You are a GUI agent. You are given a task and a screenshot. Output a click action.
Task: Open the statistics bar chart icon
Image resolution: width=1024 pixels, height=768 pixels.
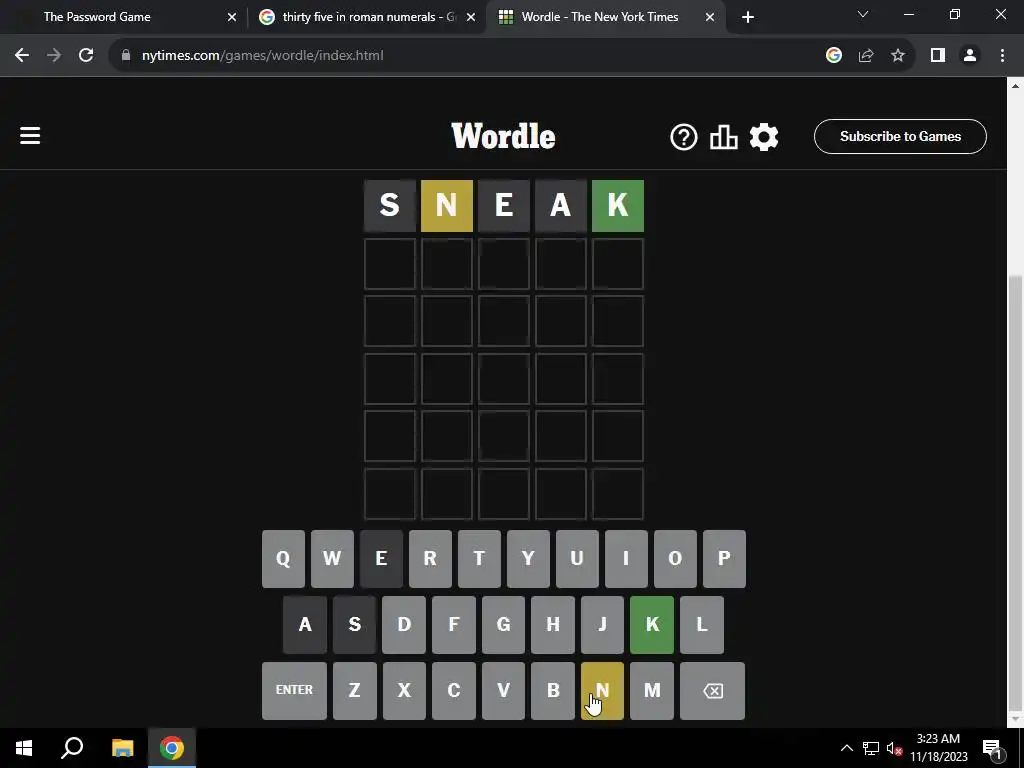click(x=724, y=137)
